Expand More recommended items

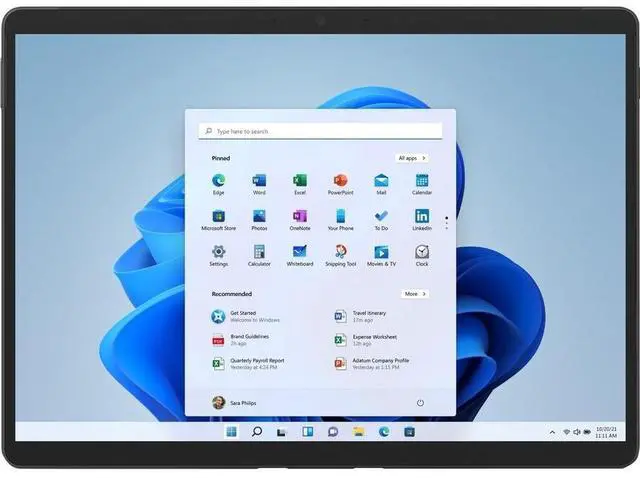(414, 294)
